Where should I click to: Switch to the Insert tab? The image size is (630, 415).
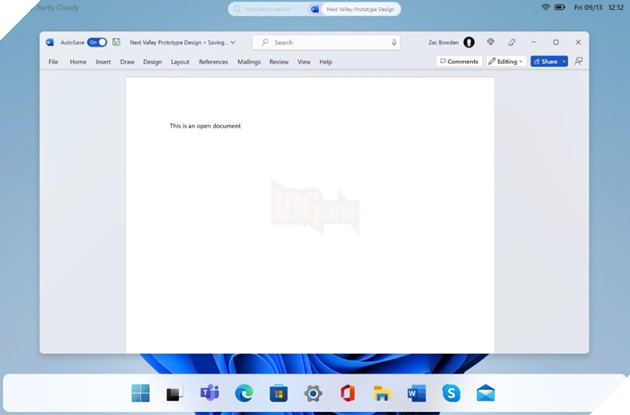pos(103,62)
